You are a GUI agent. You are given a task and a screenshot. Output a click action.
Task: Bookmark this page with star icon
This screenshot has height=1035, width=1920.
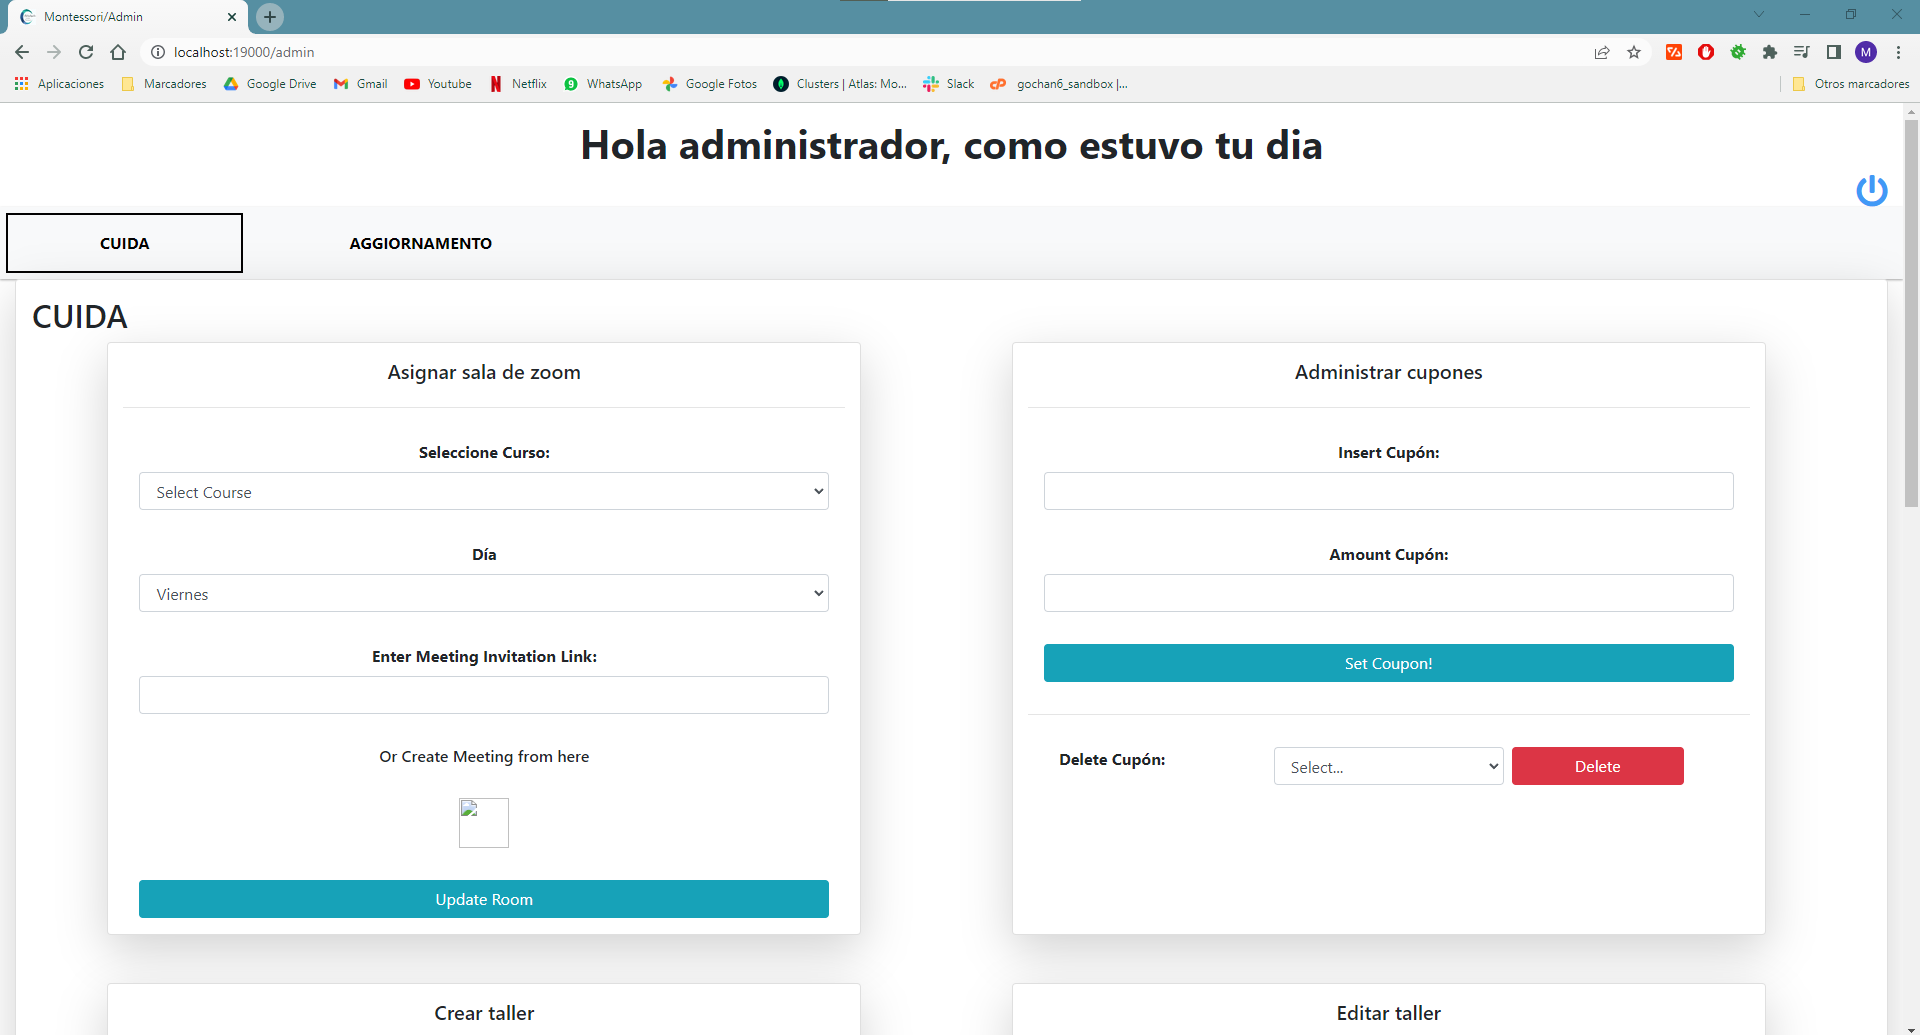[x=1634, y=52]
